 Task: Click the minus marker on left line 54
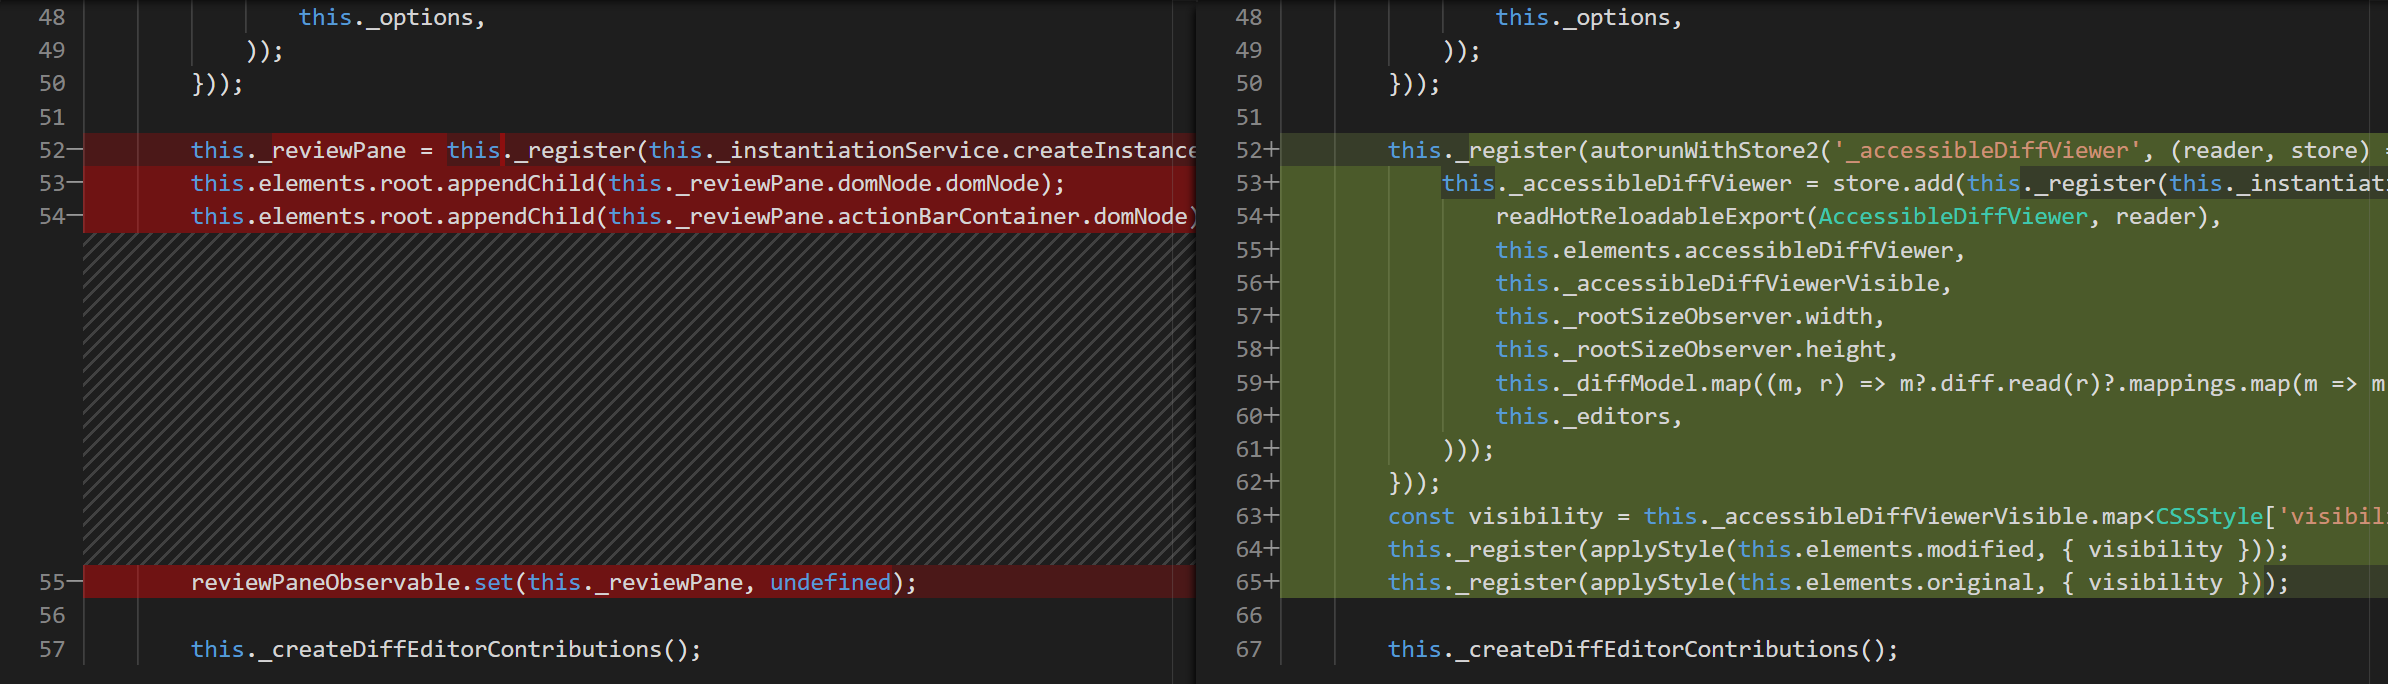75,216
